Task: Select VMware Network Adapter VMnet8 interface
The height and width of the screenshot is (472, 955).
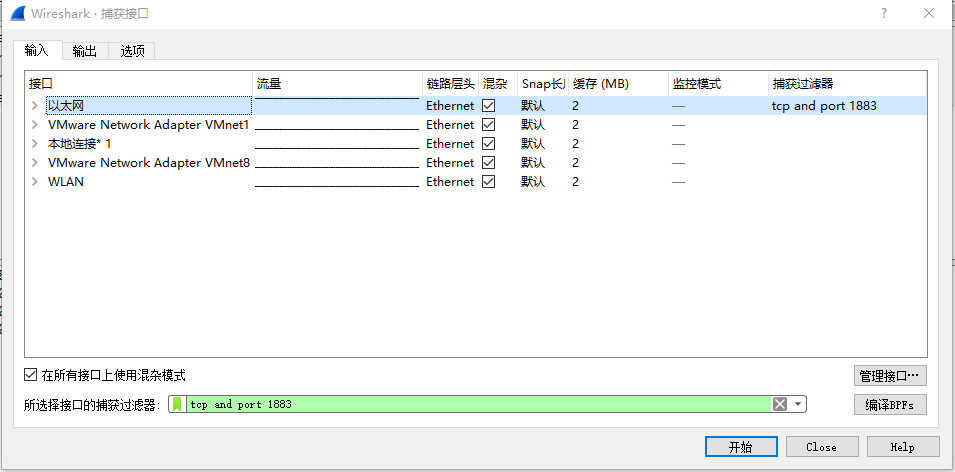Action: (149, 163)
